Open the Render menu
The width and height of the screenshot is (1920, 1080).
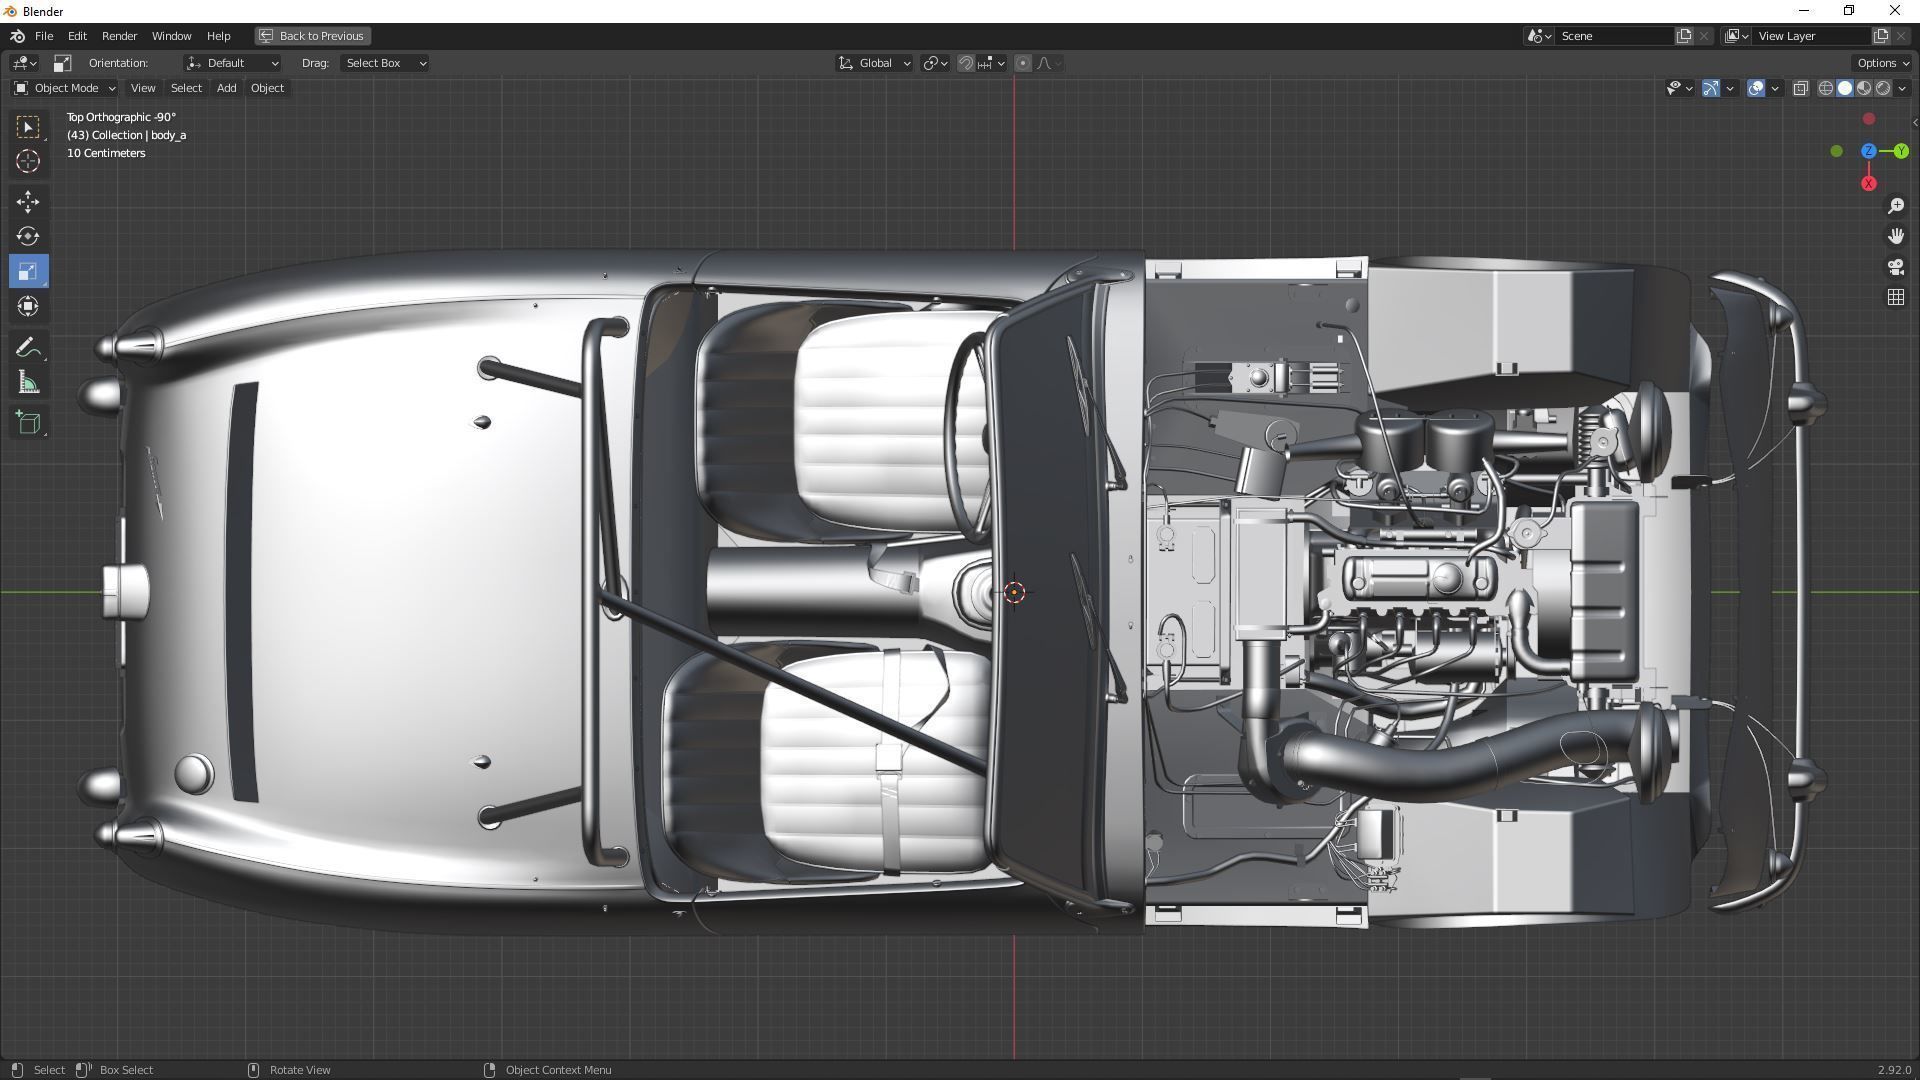119,36
